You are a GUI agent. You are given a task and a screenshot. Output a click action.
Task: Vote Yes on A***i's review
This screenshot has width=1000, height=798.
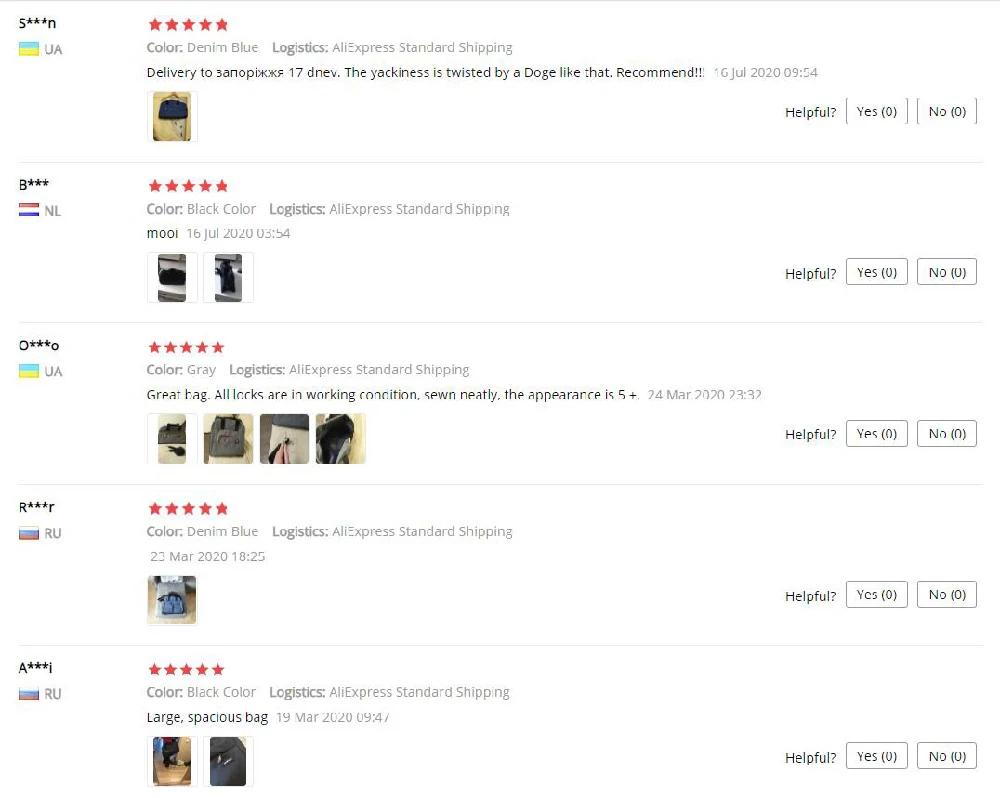click(x=876, y=756)
